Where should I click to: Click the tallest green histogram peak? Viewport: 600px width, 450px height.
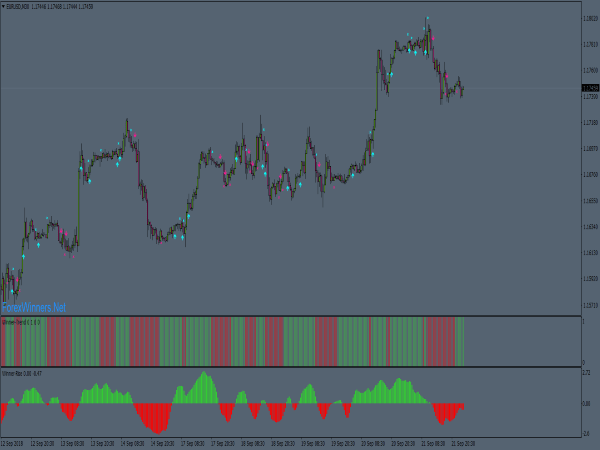pos(204,387)
